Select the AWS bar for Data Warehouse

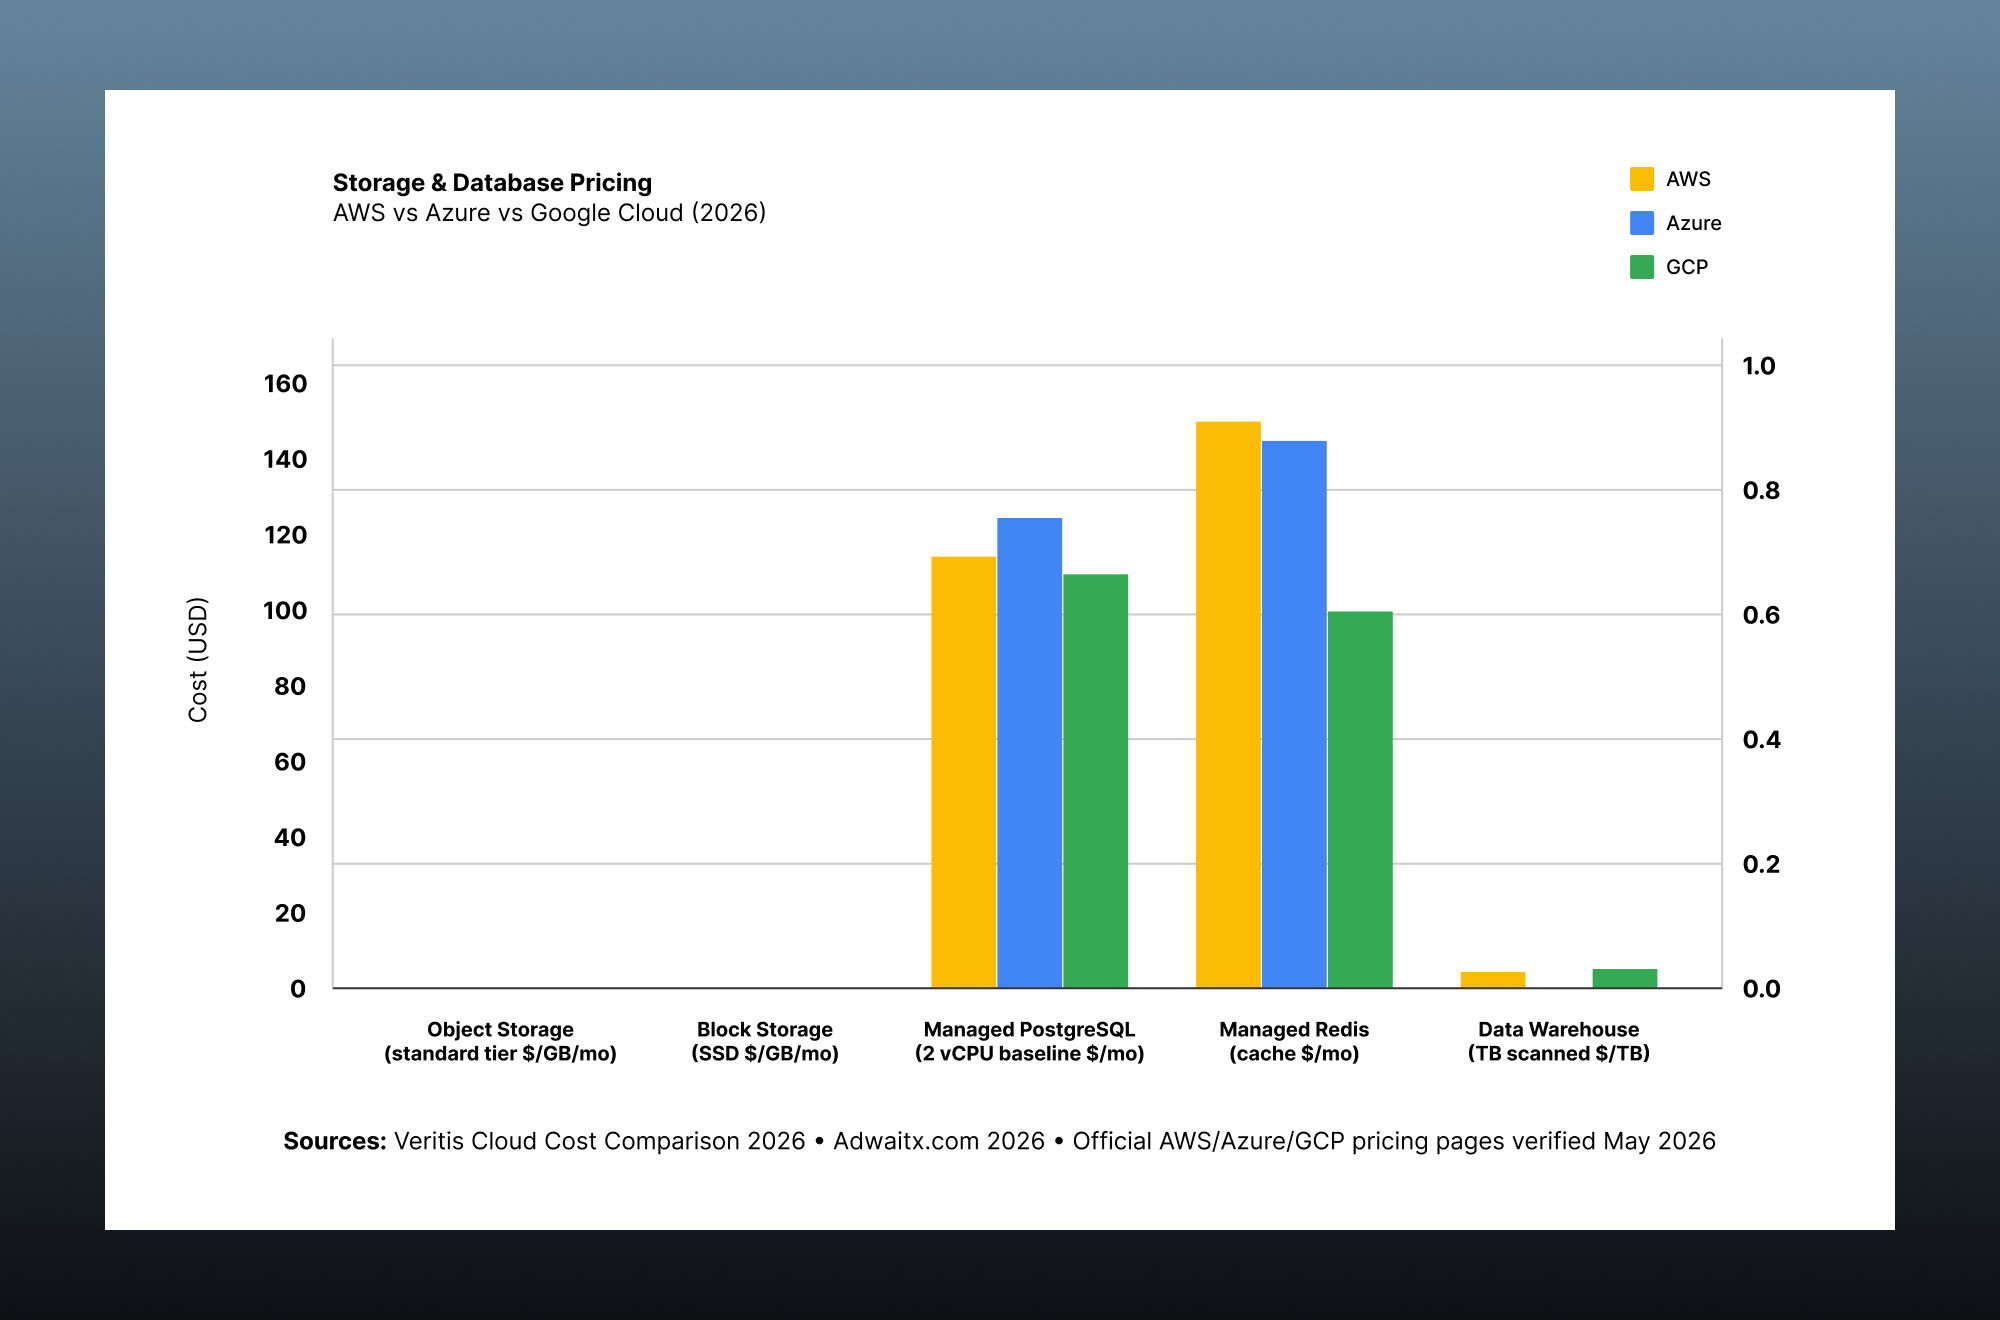coord(1493,980)
